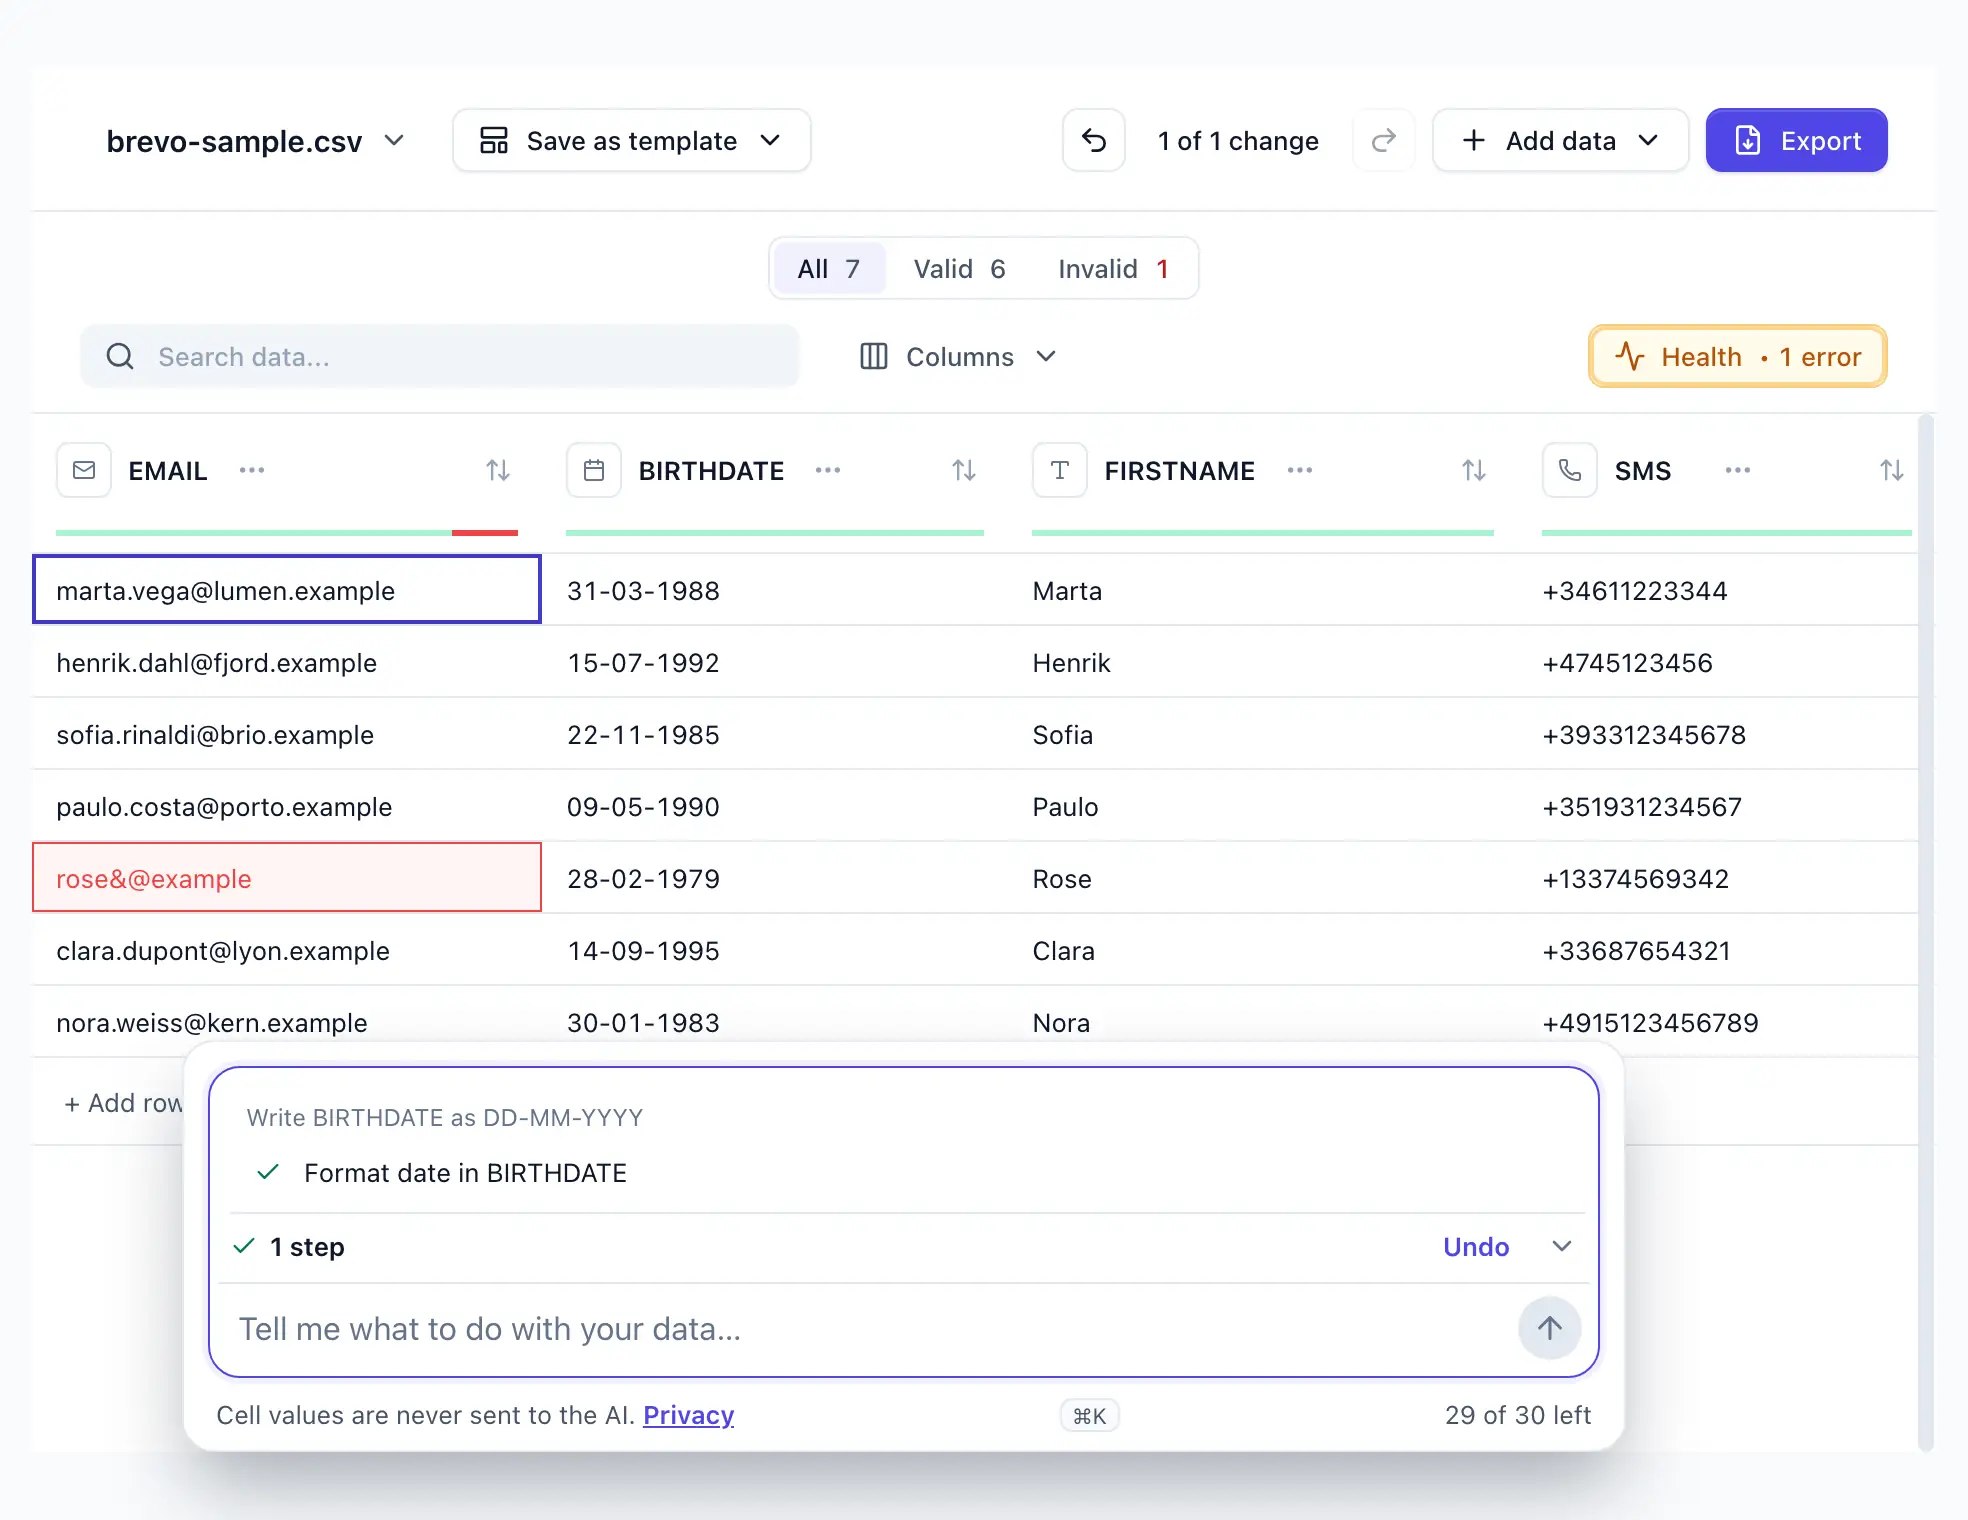
Task: Switch to the Invalid rows tab
Action: click(x=1113, y=269)
